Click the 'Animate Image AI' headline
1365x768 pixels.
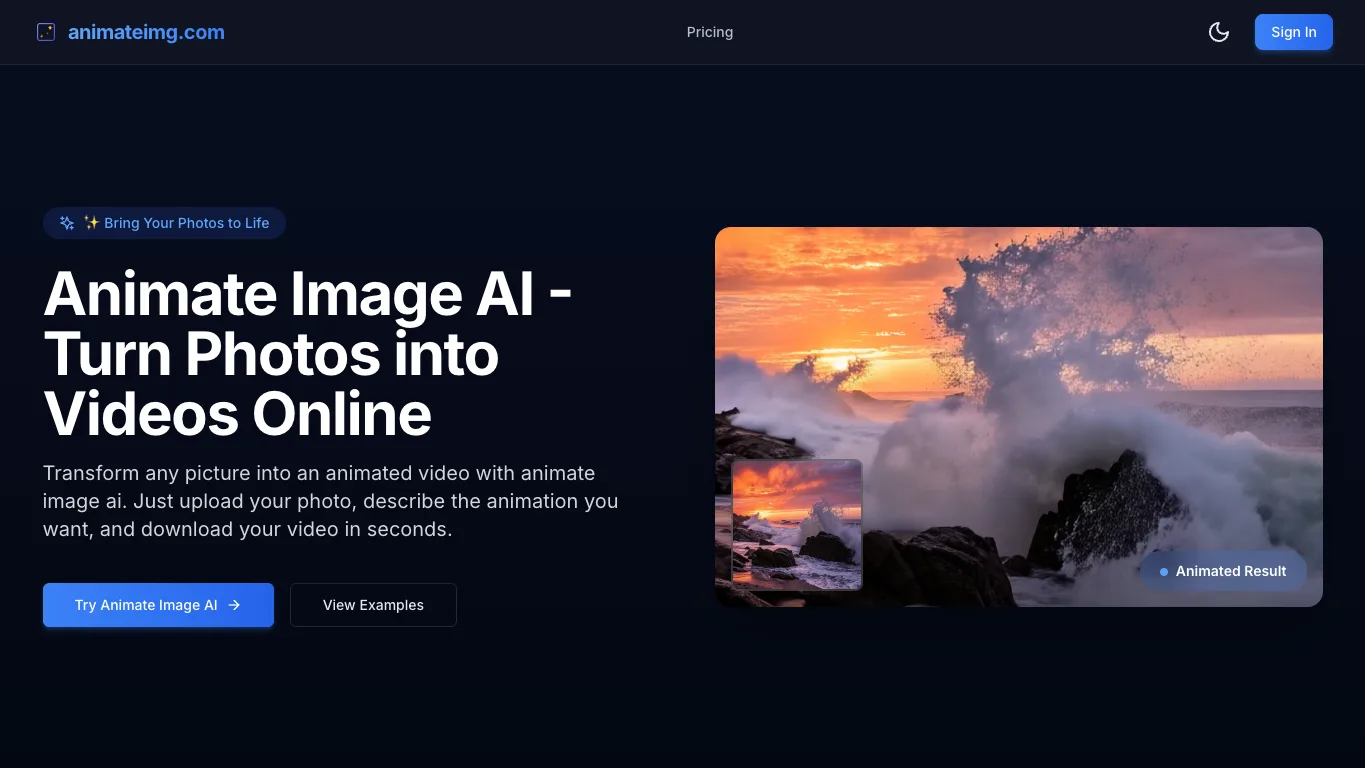coord(308,354)
